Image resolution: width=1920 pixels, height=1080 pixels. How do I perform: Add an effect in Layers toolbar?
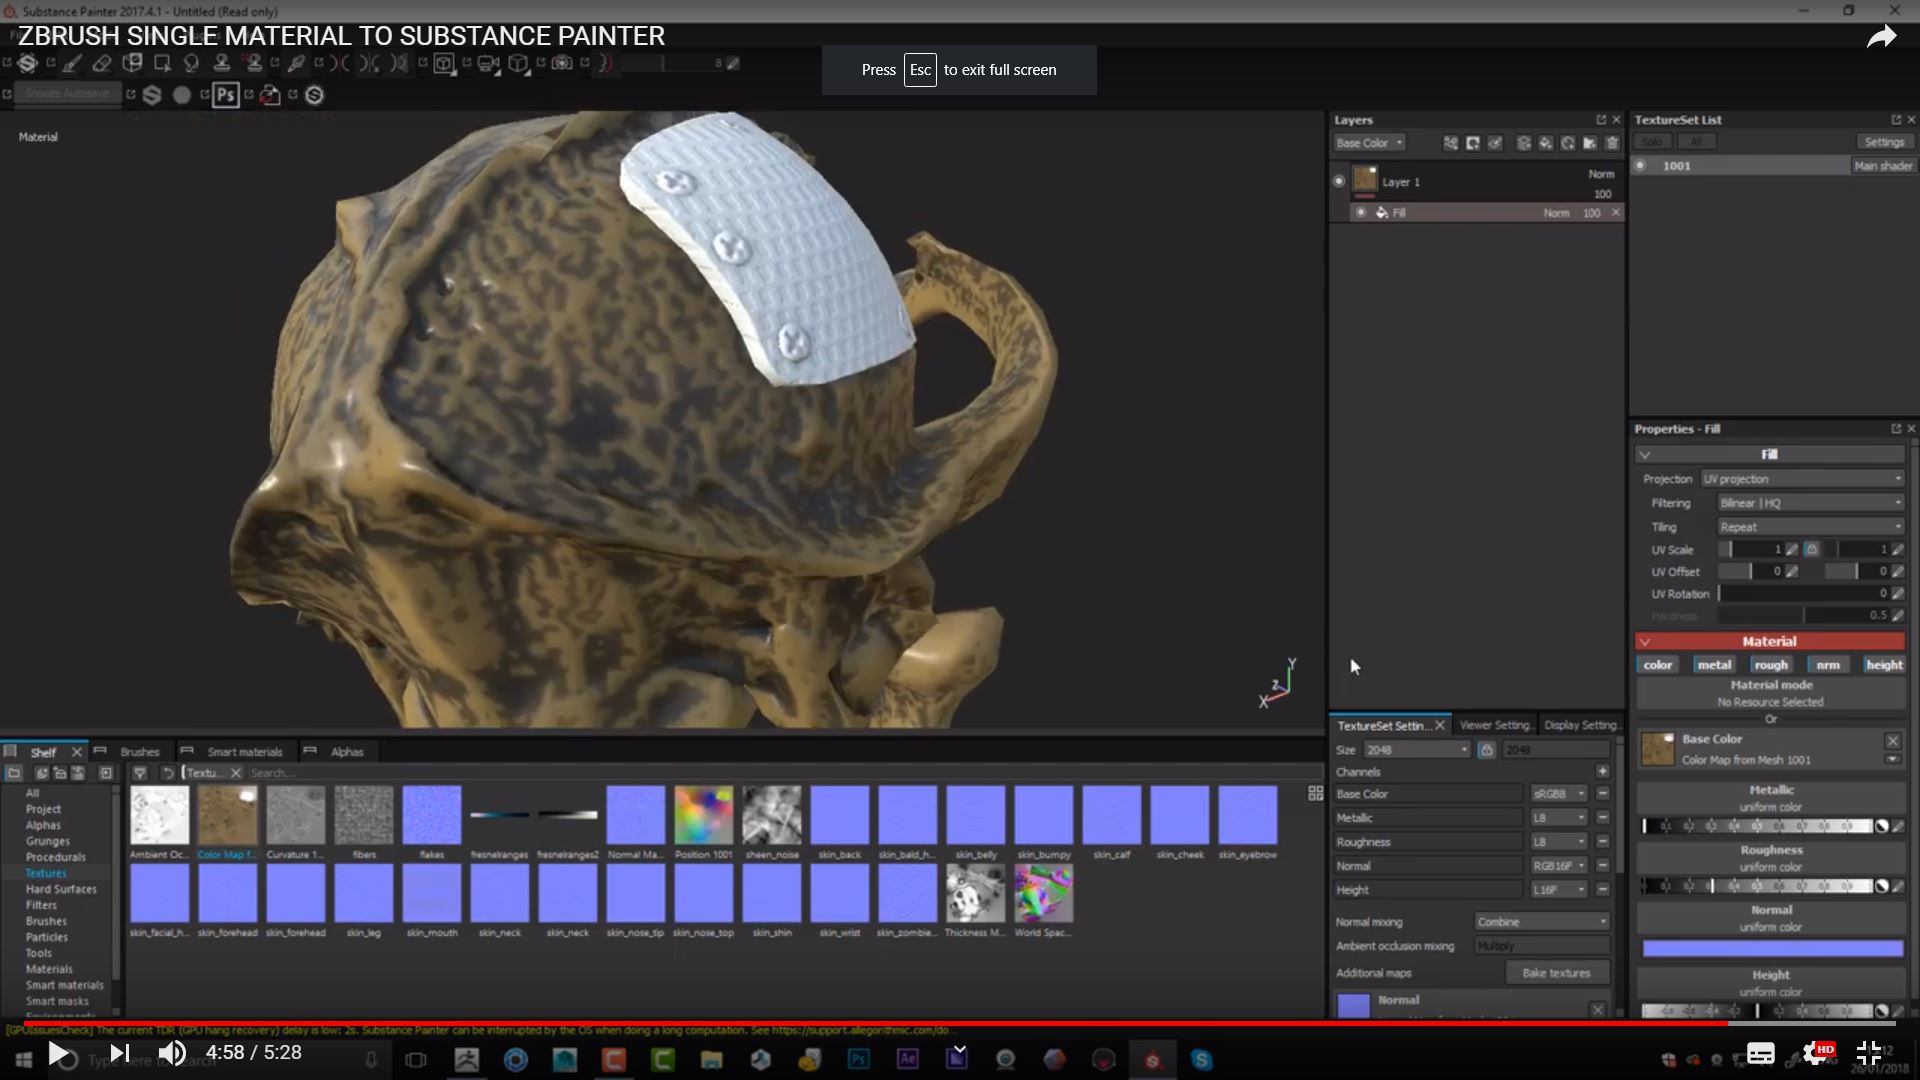pos(1451,143)
